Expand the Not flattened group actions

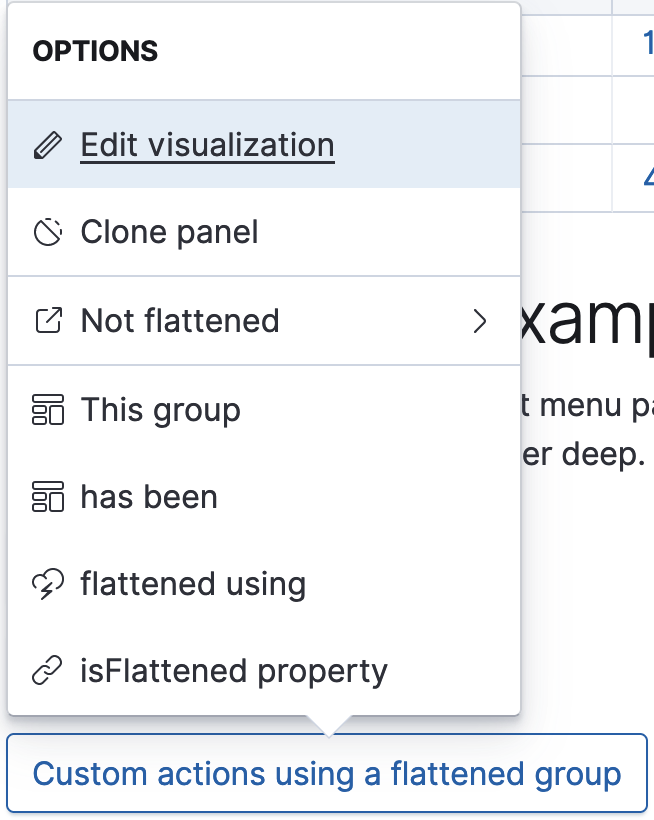481,321
